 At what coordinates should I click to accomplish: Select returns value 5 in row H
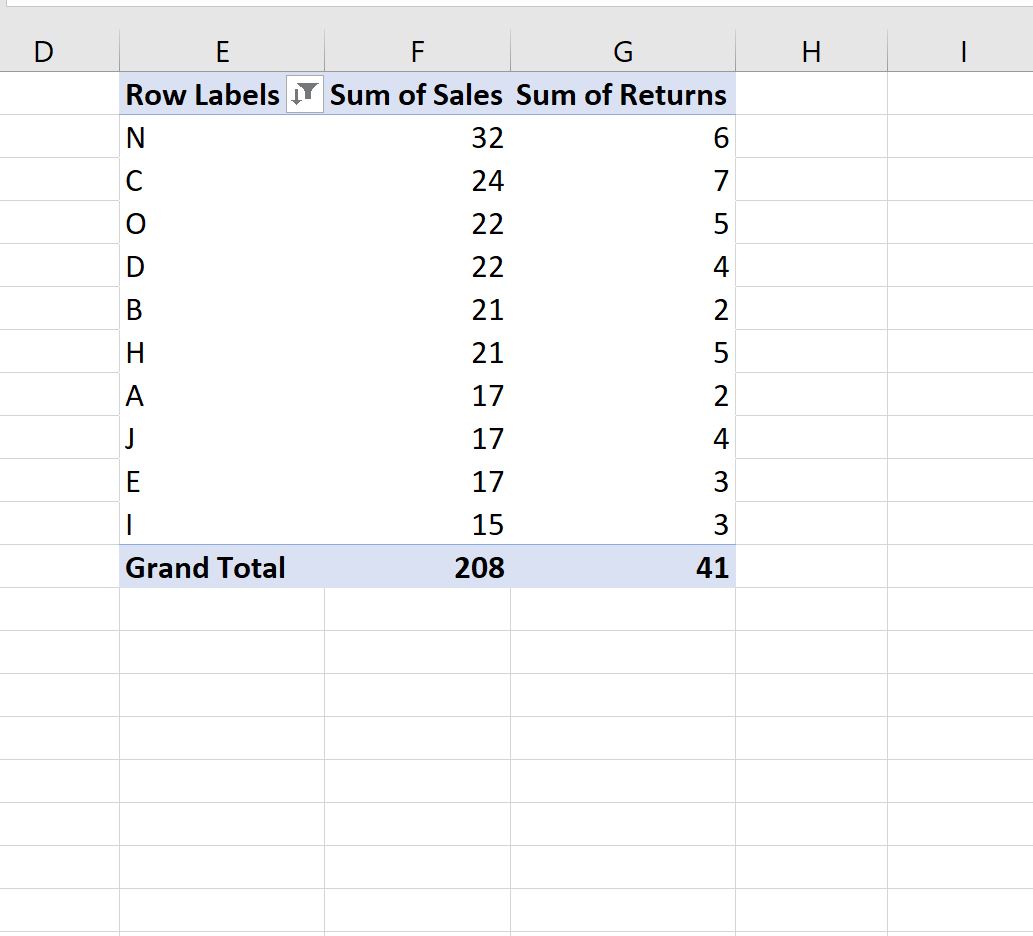[x=623, y=352]
